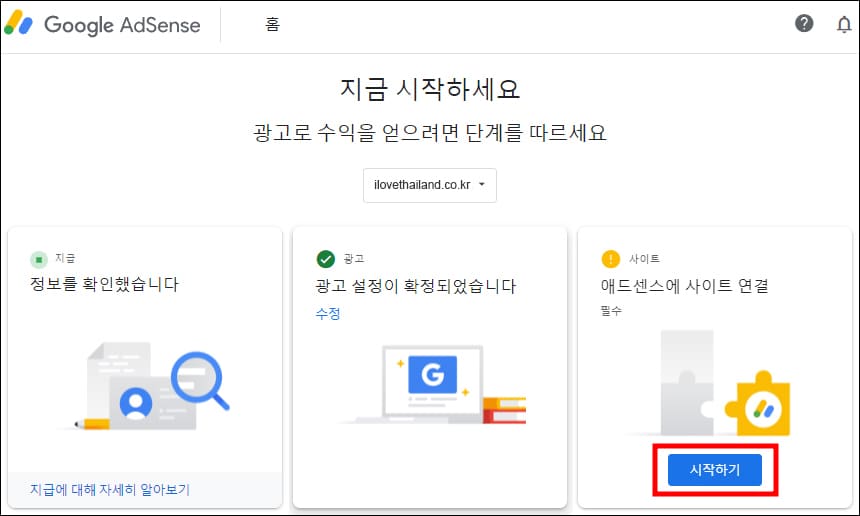The height and width of the screenshot is (516, 860).
Task: Click the Google AdSense logo
Action: (103, 24)
